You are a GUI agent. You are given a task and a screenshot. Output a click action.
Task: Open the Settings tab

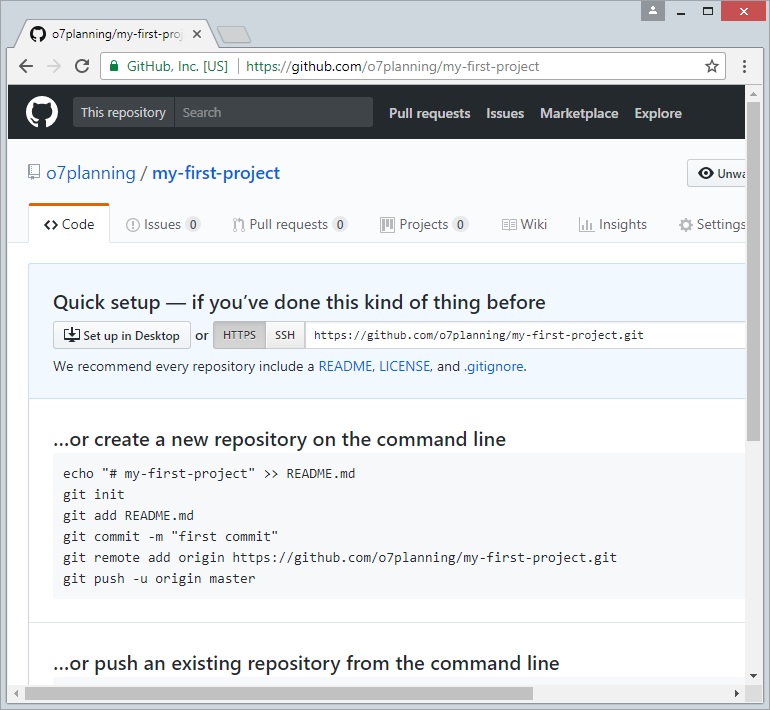712,224
